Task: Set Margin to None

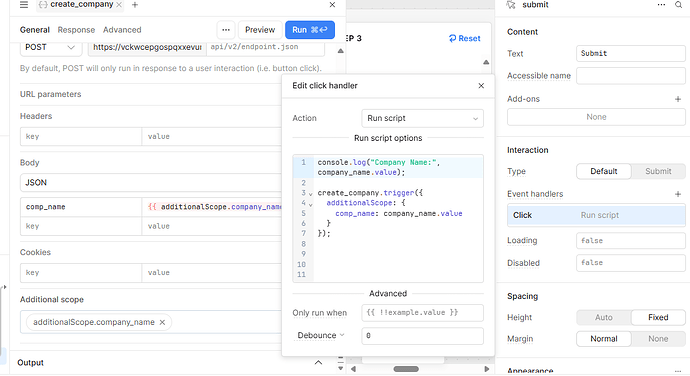Action: point(658,339)
